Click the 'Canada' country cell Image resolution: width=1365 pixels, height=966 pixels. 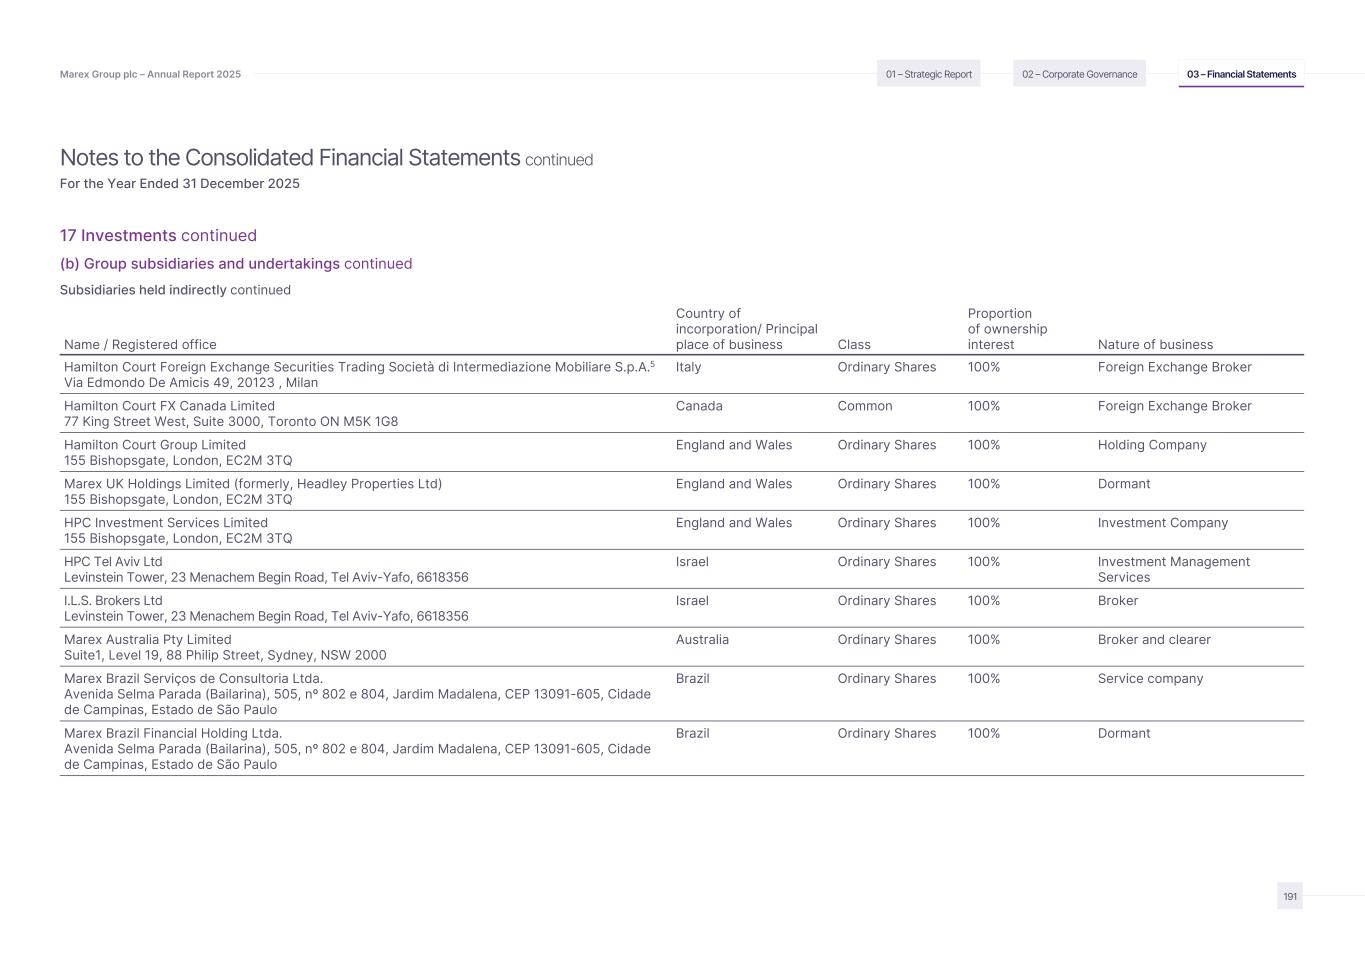(699, 406)
